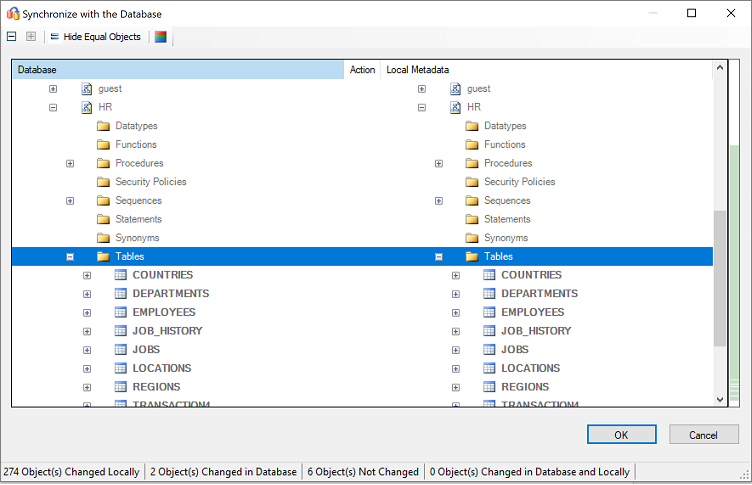Click Synonyms folder icon in Local Metadata
This screenshot has height=485, width=752.
point(472,238)
